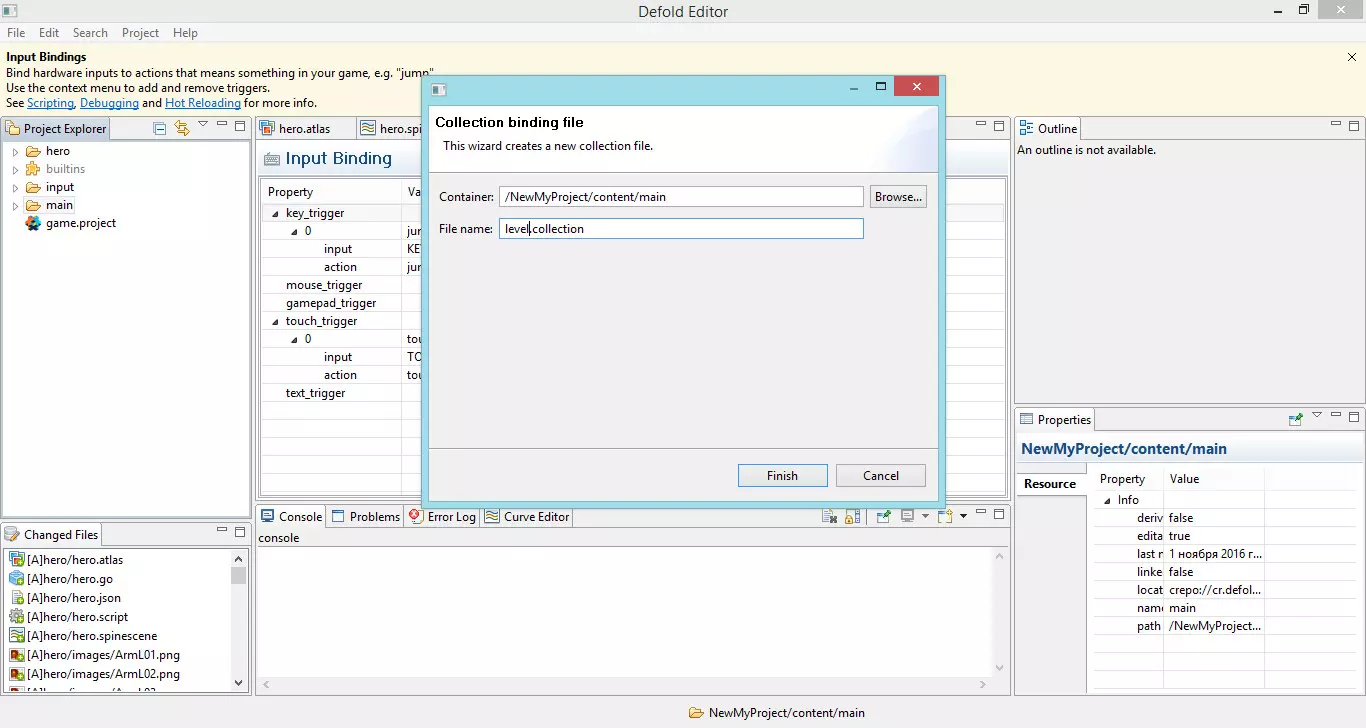Clear the console output using its toolbar icon
Viewport: 1366px width, 728px height.
point(829,517)
